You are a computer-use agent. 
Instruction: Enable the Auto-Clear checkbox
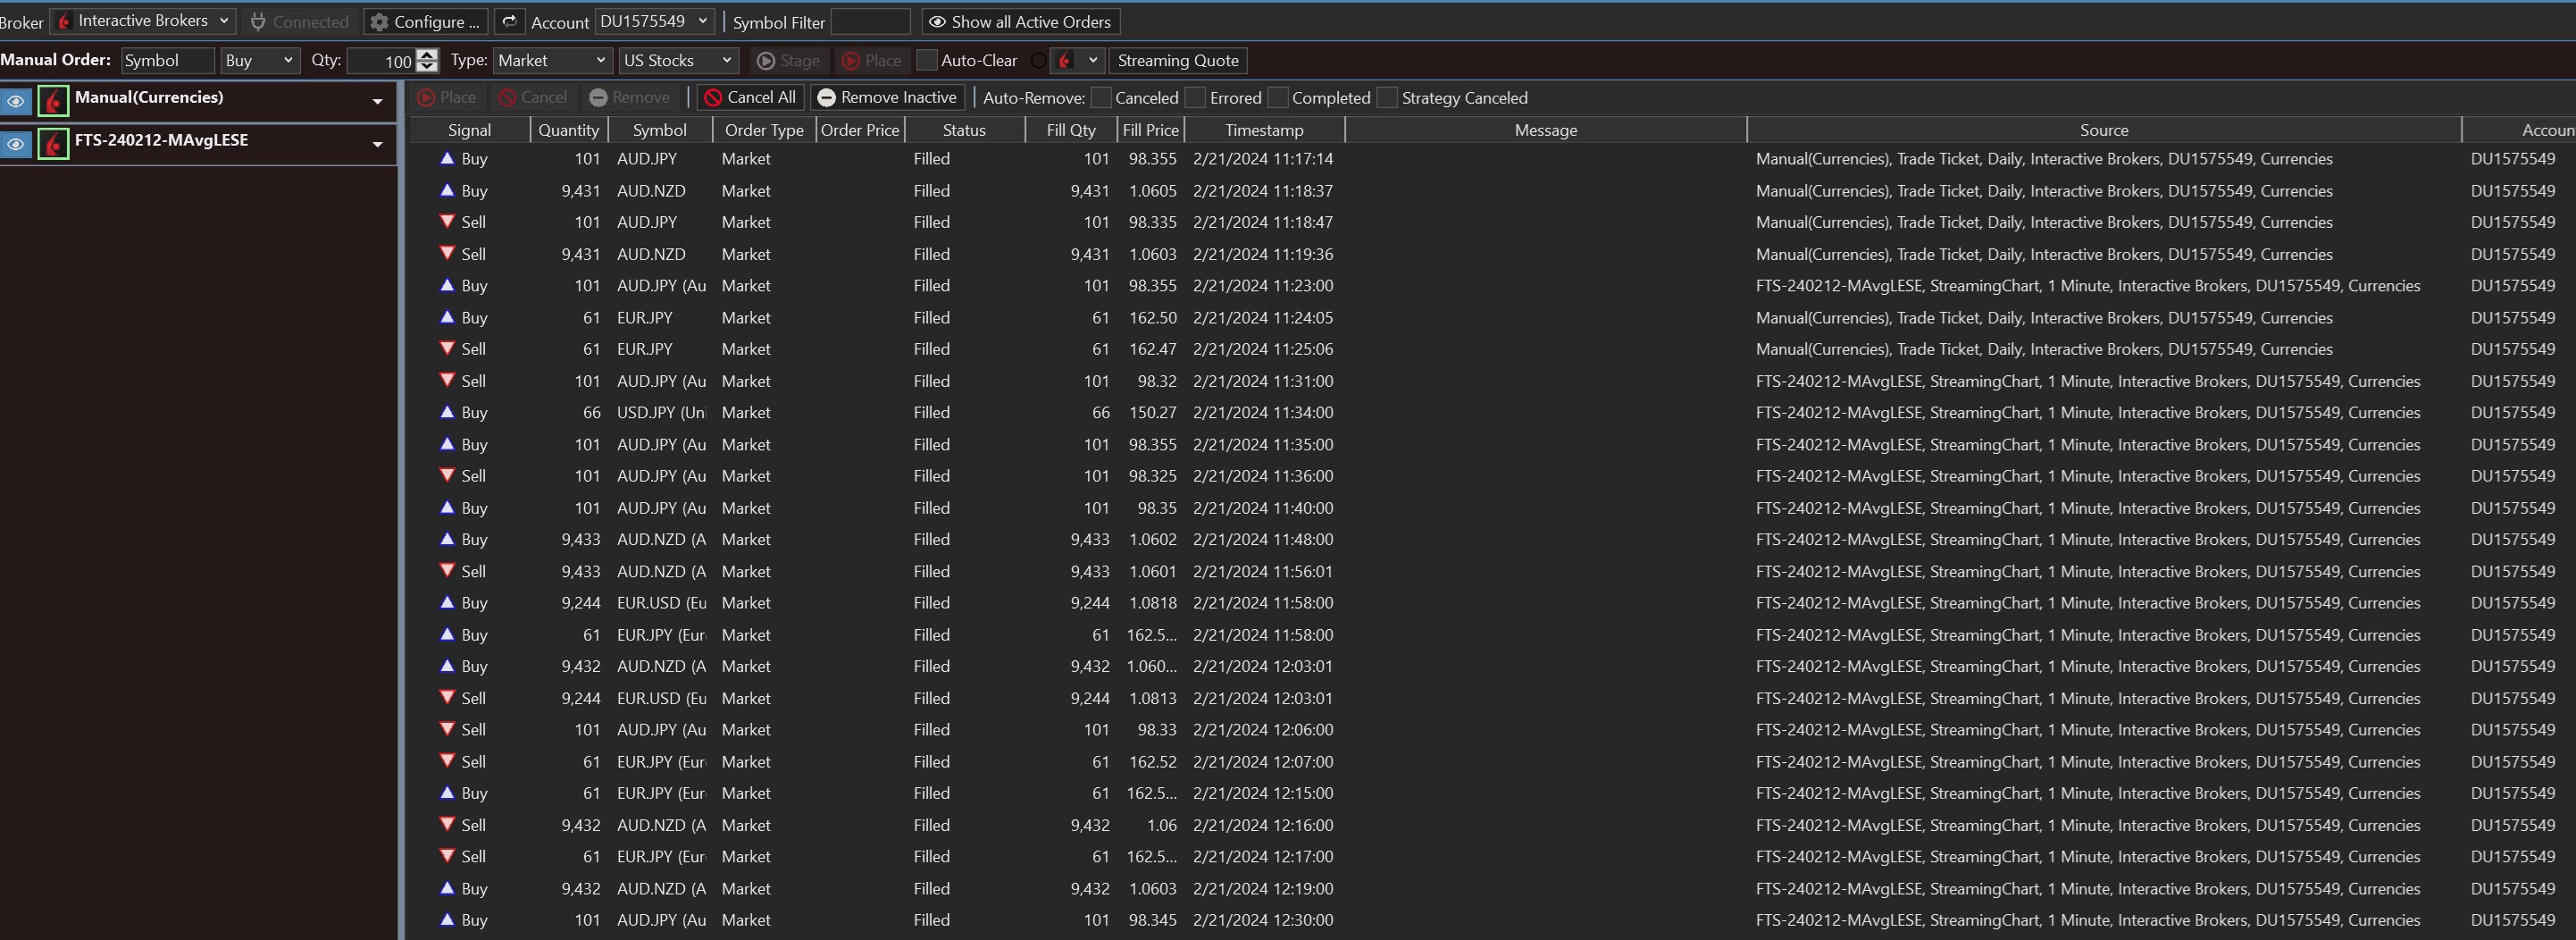(927, 61)
